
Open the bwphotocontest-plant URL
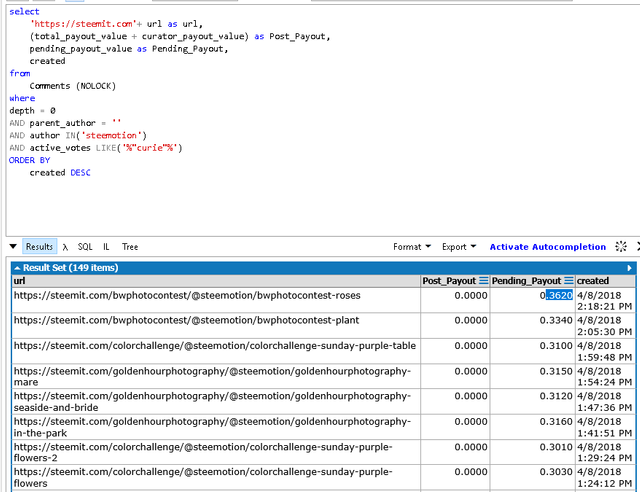[186, 320]
